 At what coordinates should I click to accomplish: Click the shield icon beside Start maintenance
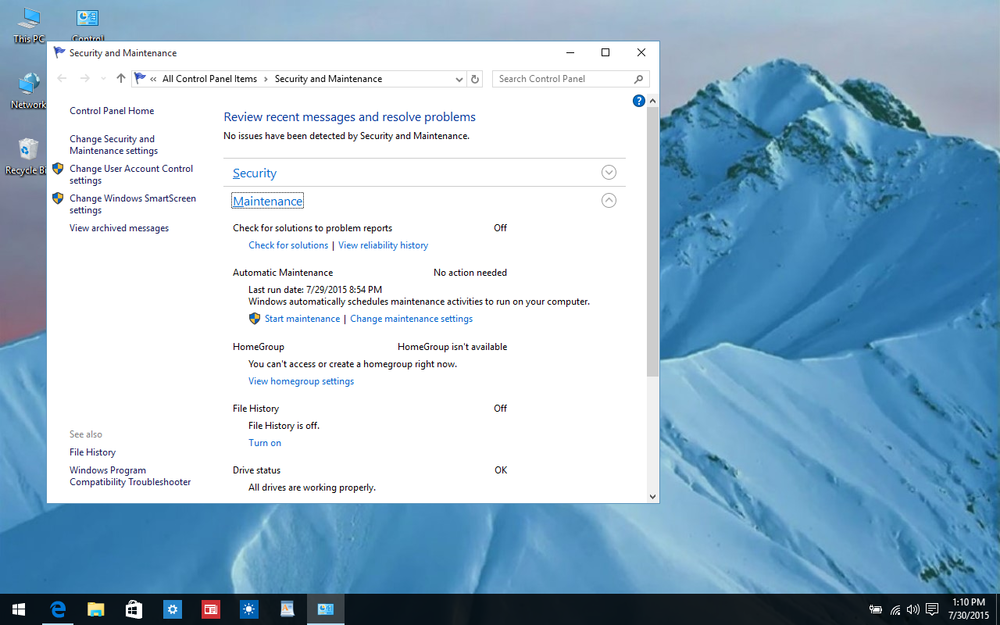tap(254, 318)
